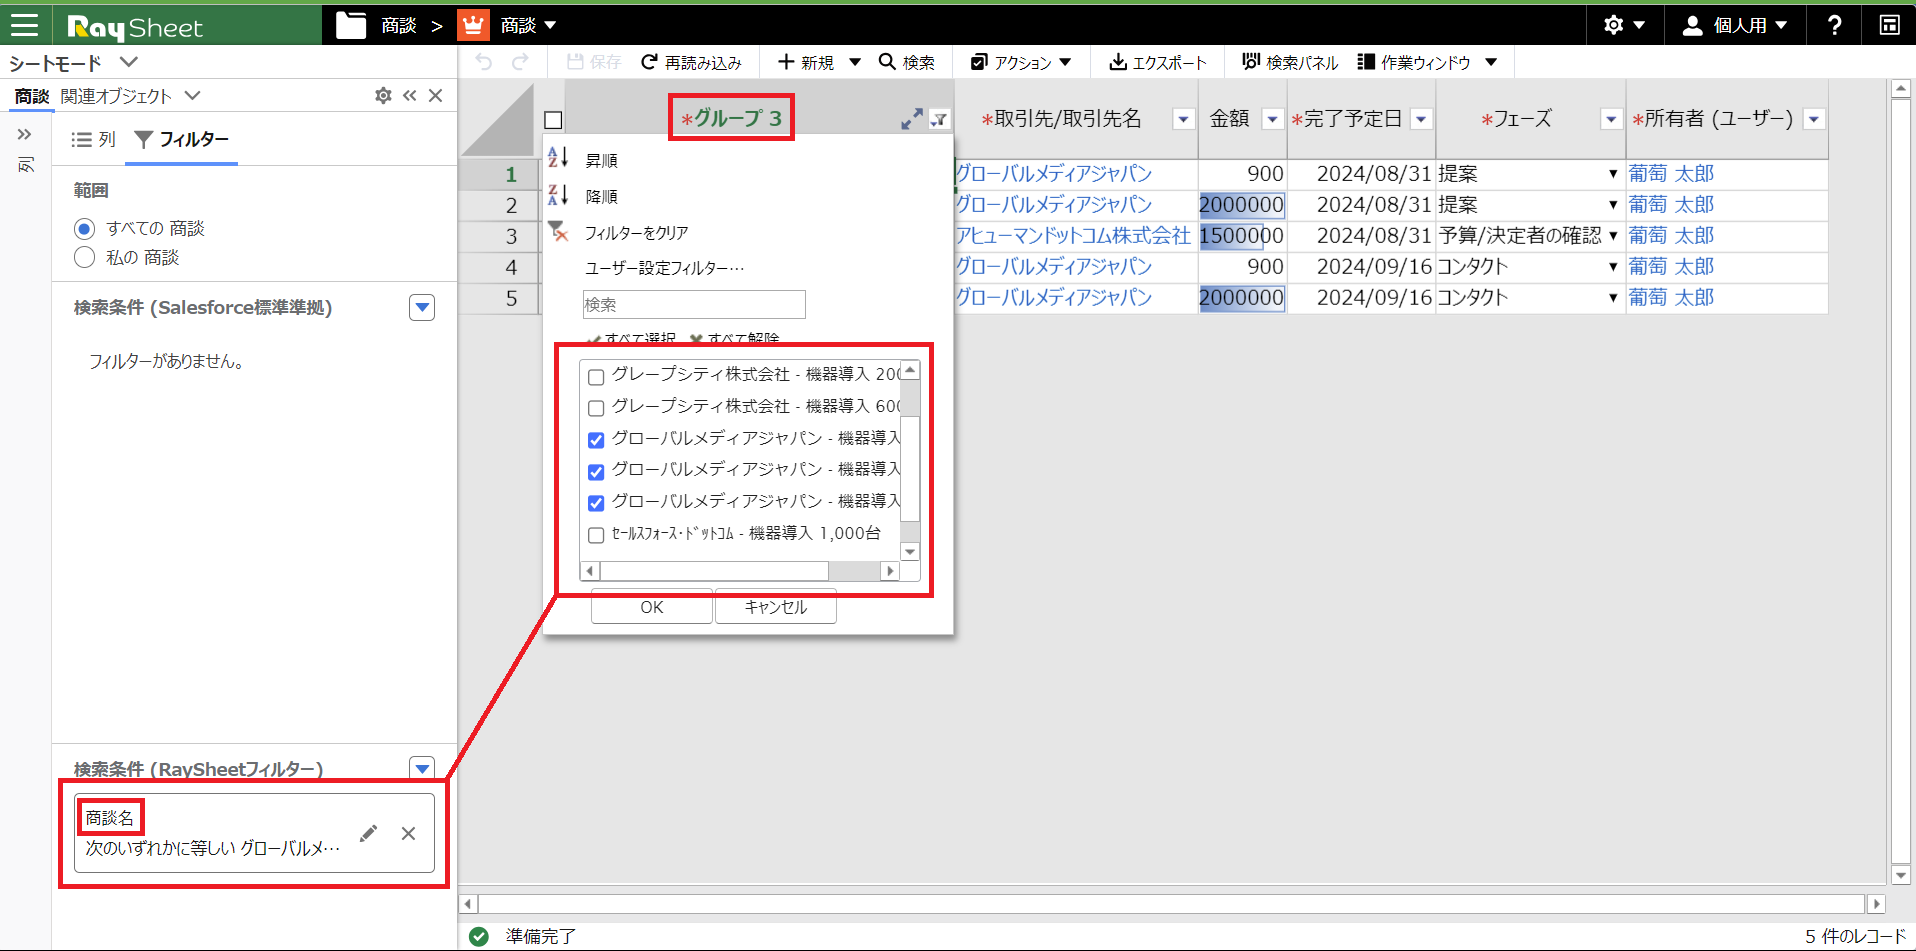
Task: Click the sheet's bottom horizontal scrollbar
Action: point(1171,904)
